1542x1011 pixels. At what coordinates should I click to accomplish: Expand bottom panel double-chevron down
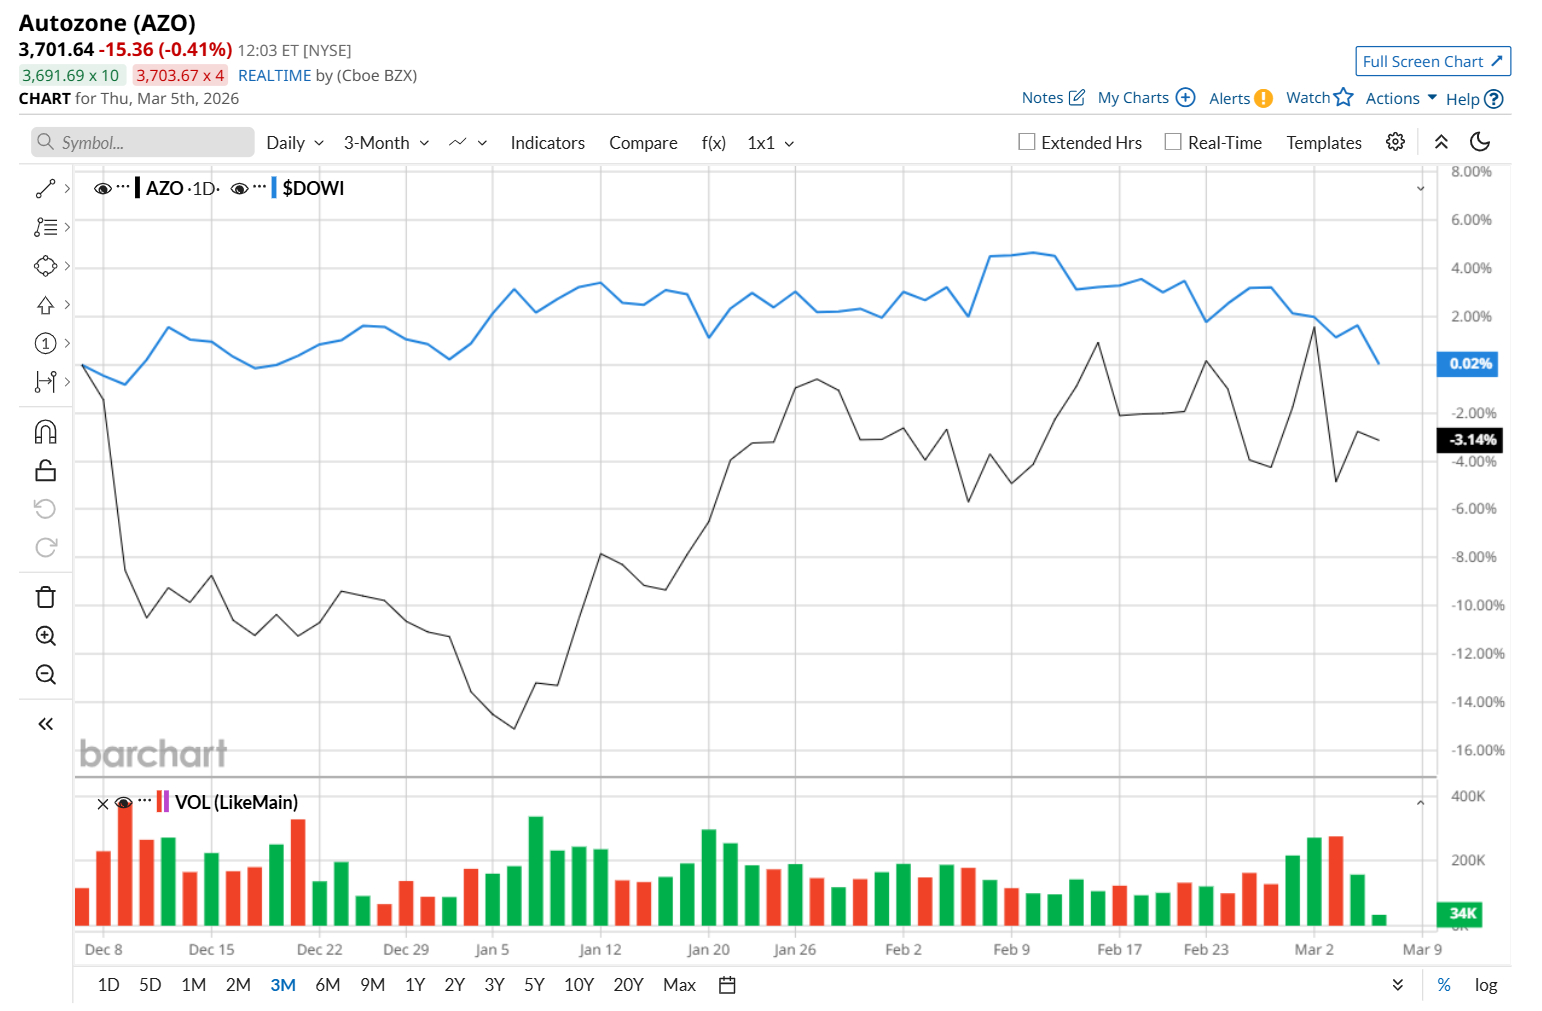[1397, 985]
